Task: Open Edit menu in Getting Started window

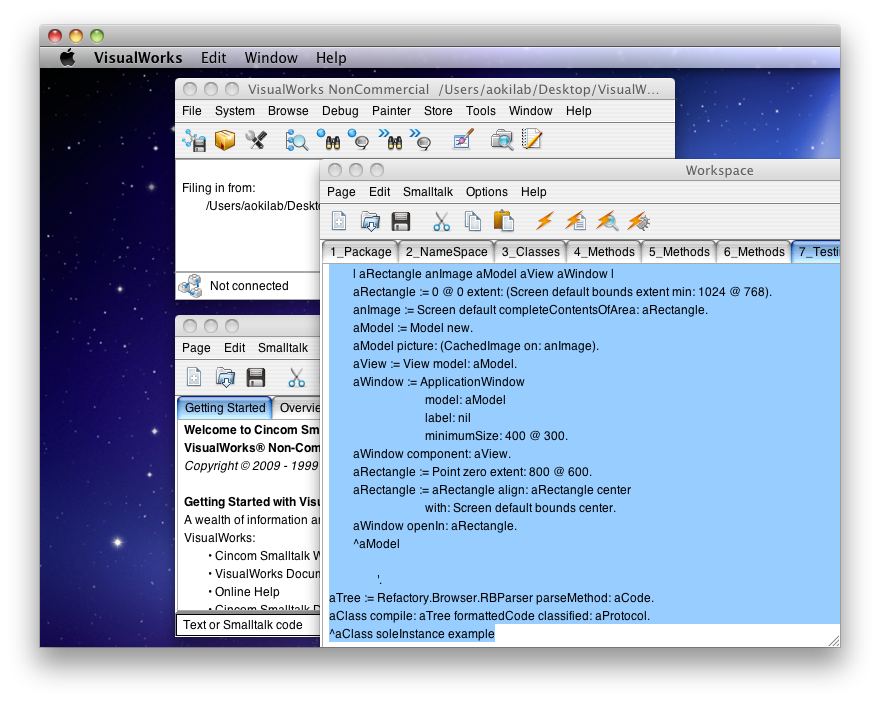Action: [x=235, y=348]
